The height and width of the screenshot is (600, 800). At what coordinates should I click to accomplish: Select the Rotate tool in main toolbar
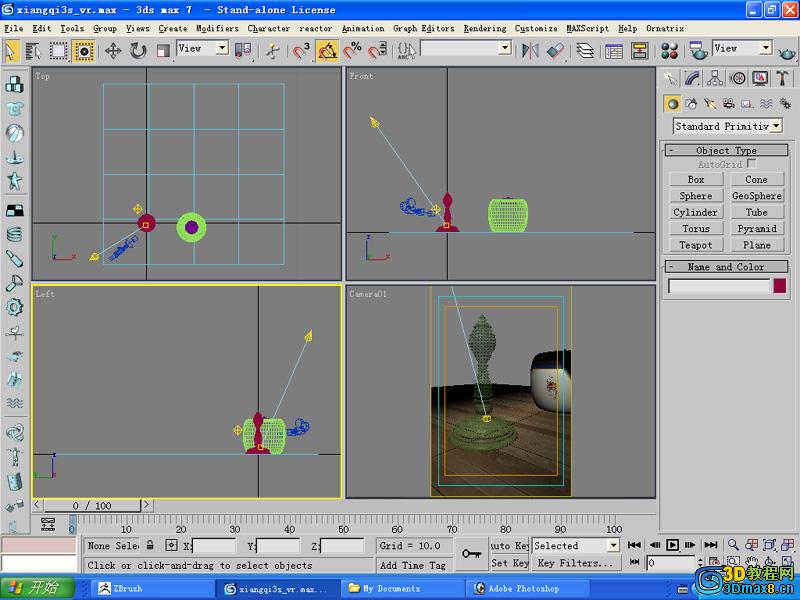point(138,50)
